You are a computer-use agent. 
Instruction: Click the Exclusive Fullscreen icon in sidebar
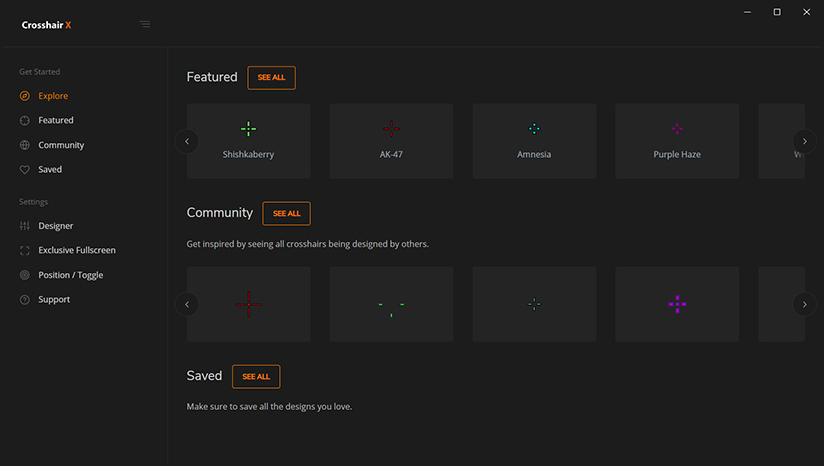(25, 250)
